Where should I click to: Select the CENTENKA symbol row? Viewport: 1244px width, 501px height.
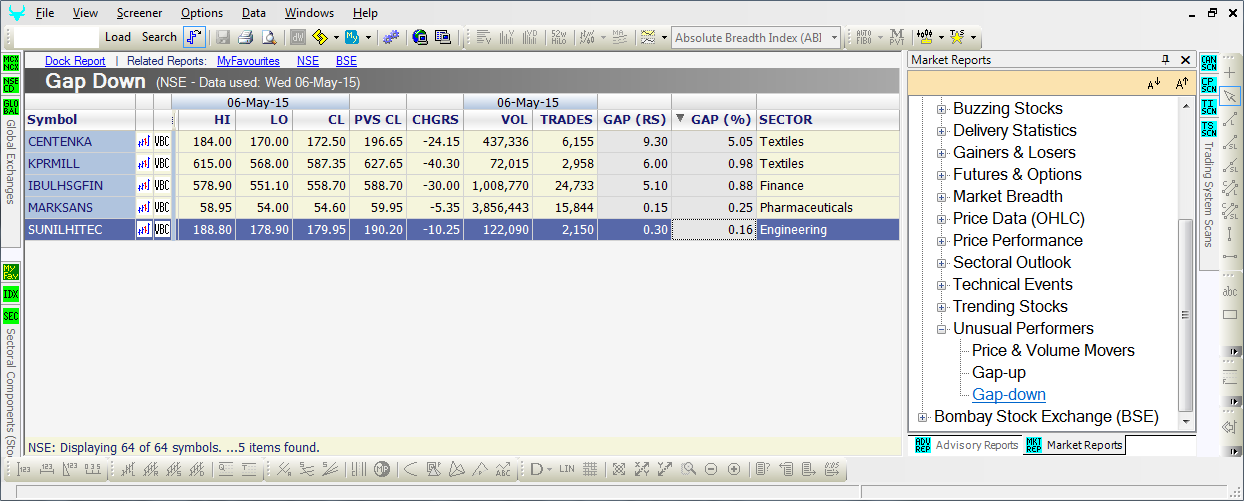pyautogui.click(x=462, y=141)
